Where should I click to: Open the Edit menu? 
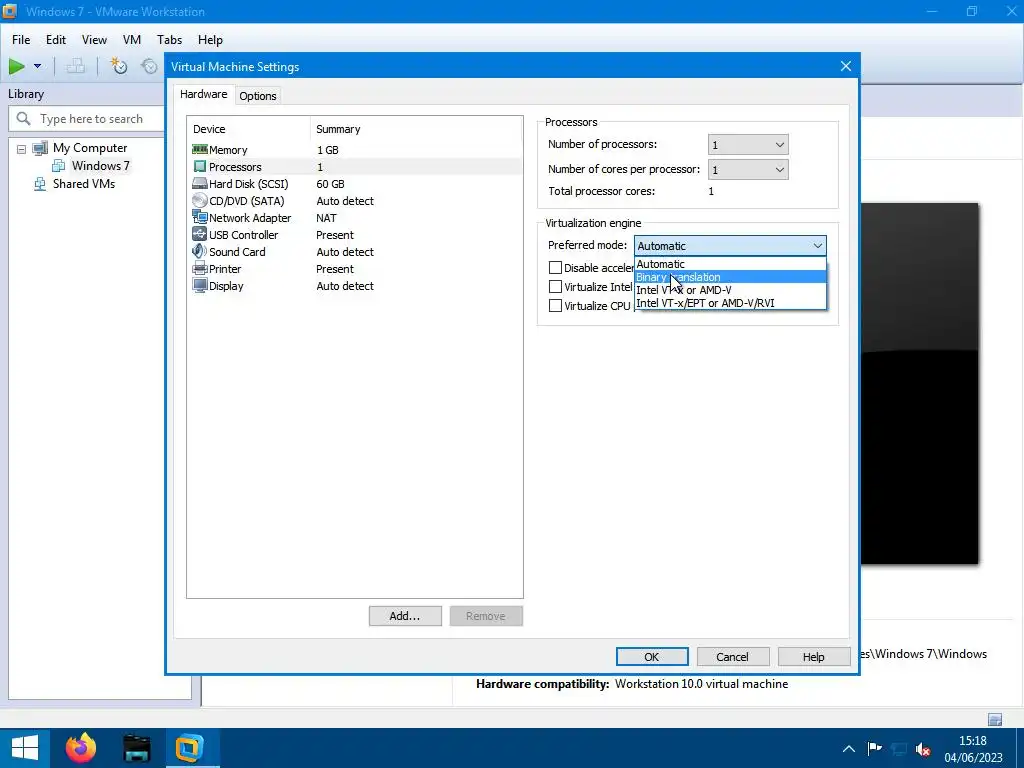(56, 40)
